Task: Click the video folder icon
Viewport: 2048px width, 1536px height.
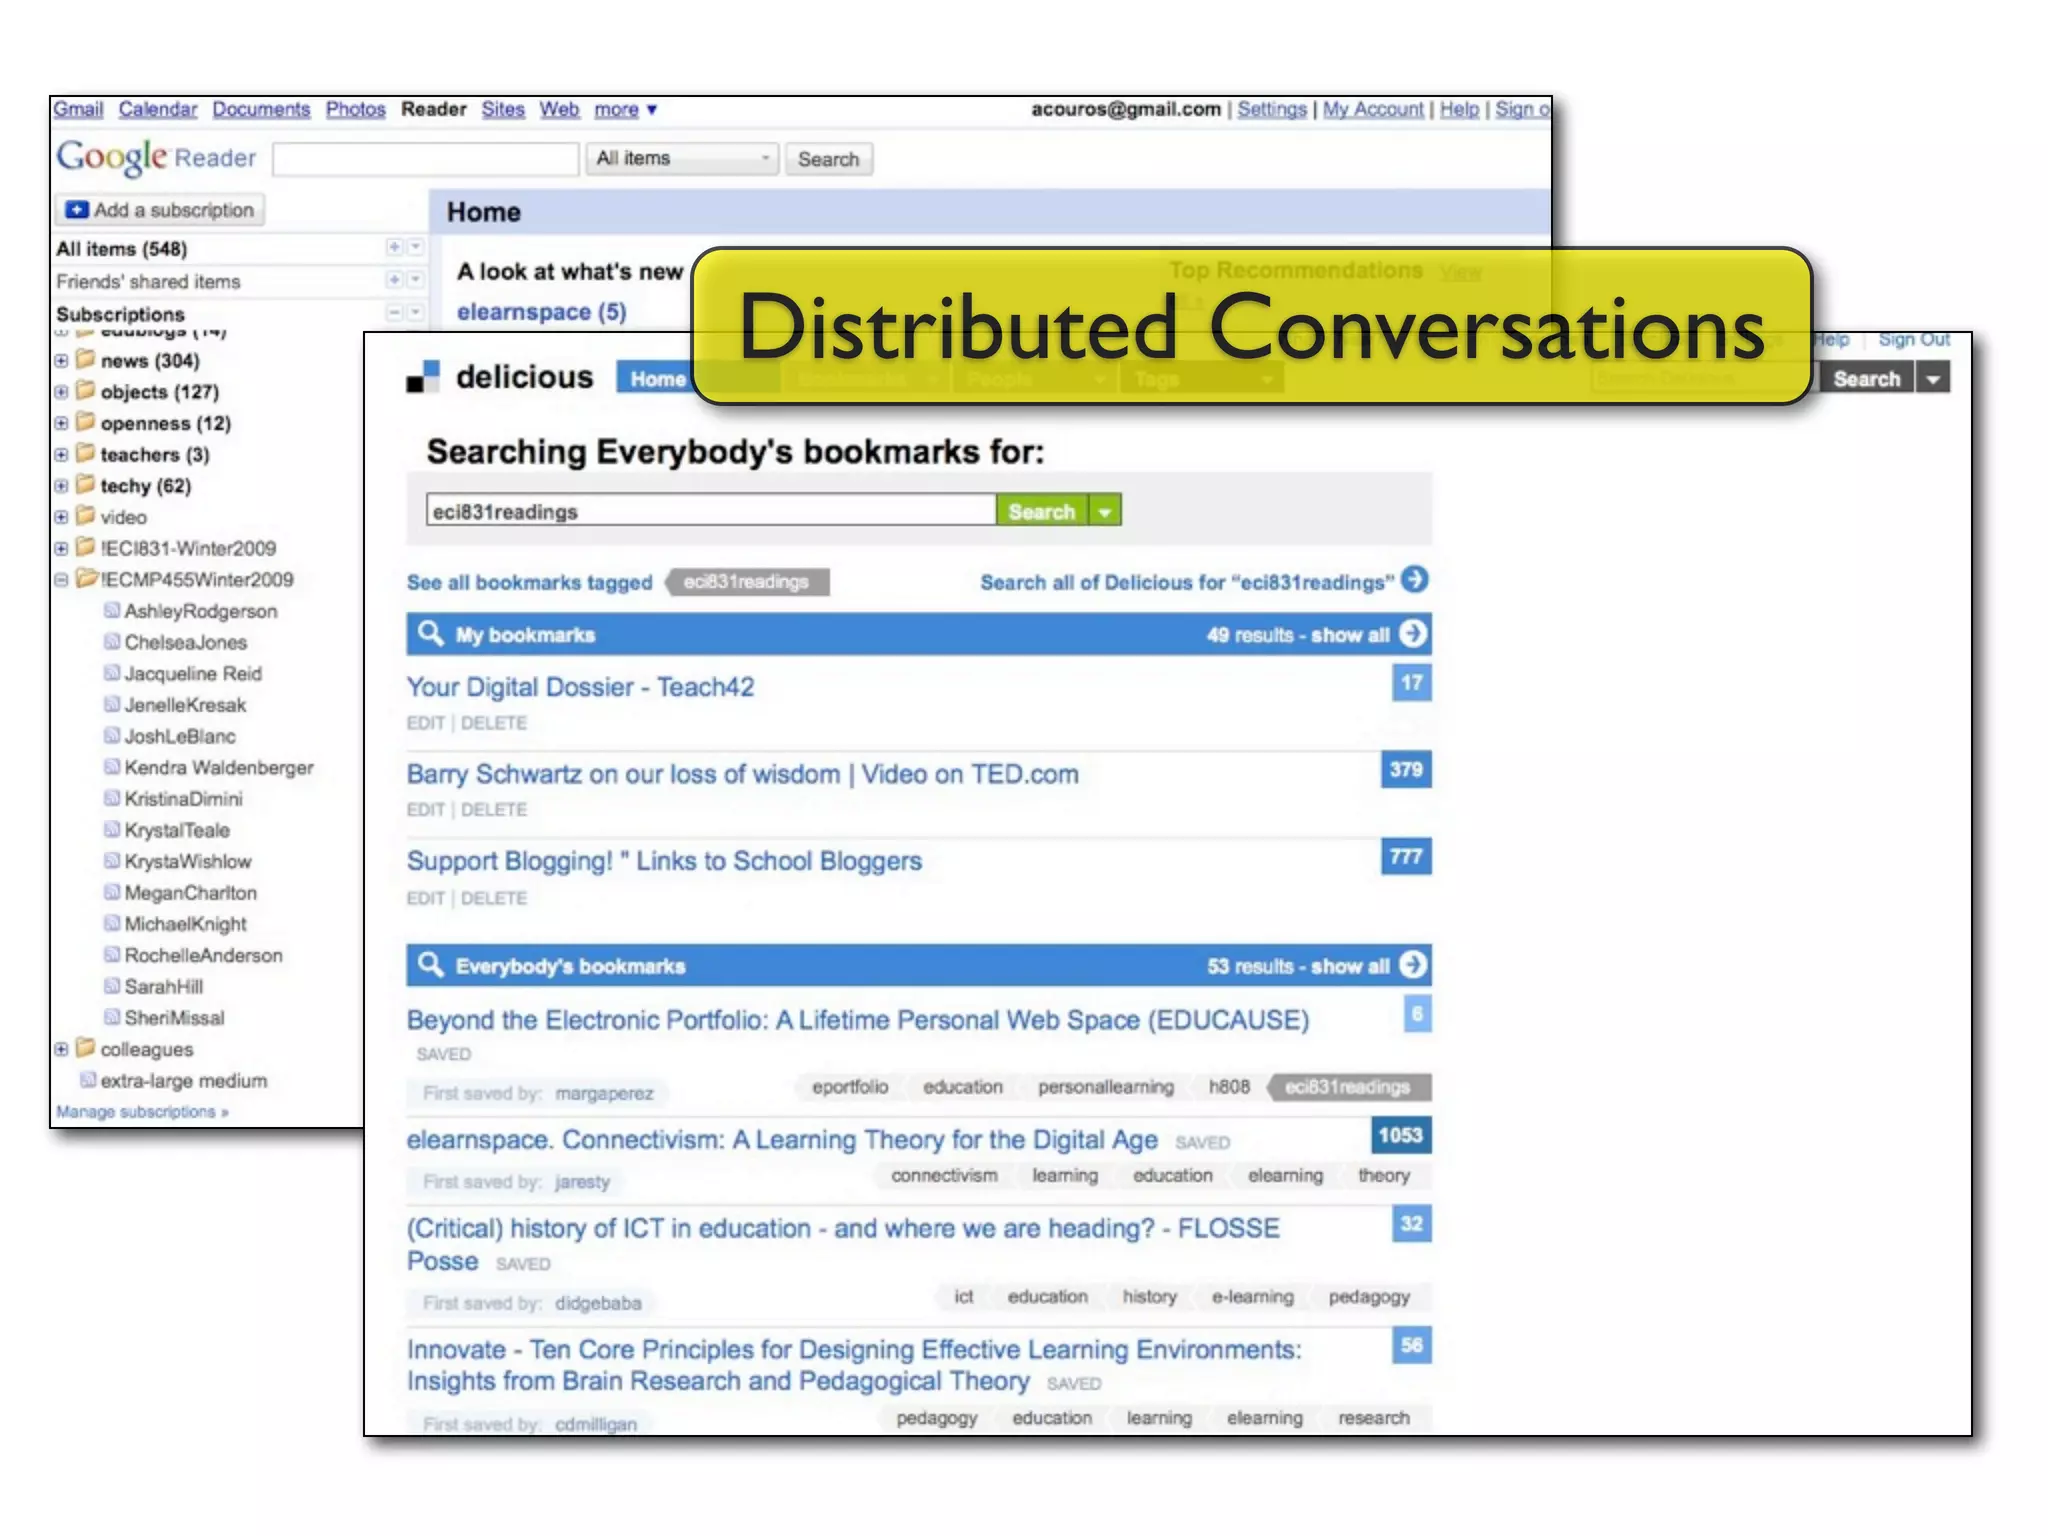Action: (86, 516)
